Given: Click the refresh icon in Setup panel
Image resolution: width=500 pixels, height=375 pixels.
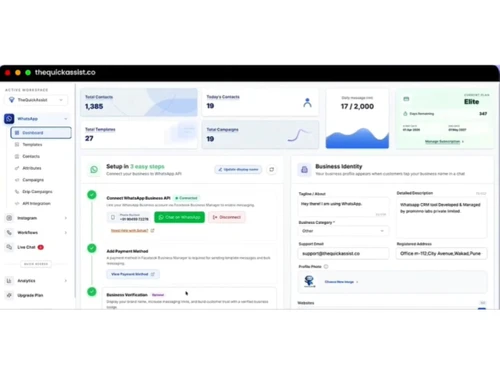Looking at the screenshot, I should [x=272, y=170].
